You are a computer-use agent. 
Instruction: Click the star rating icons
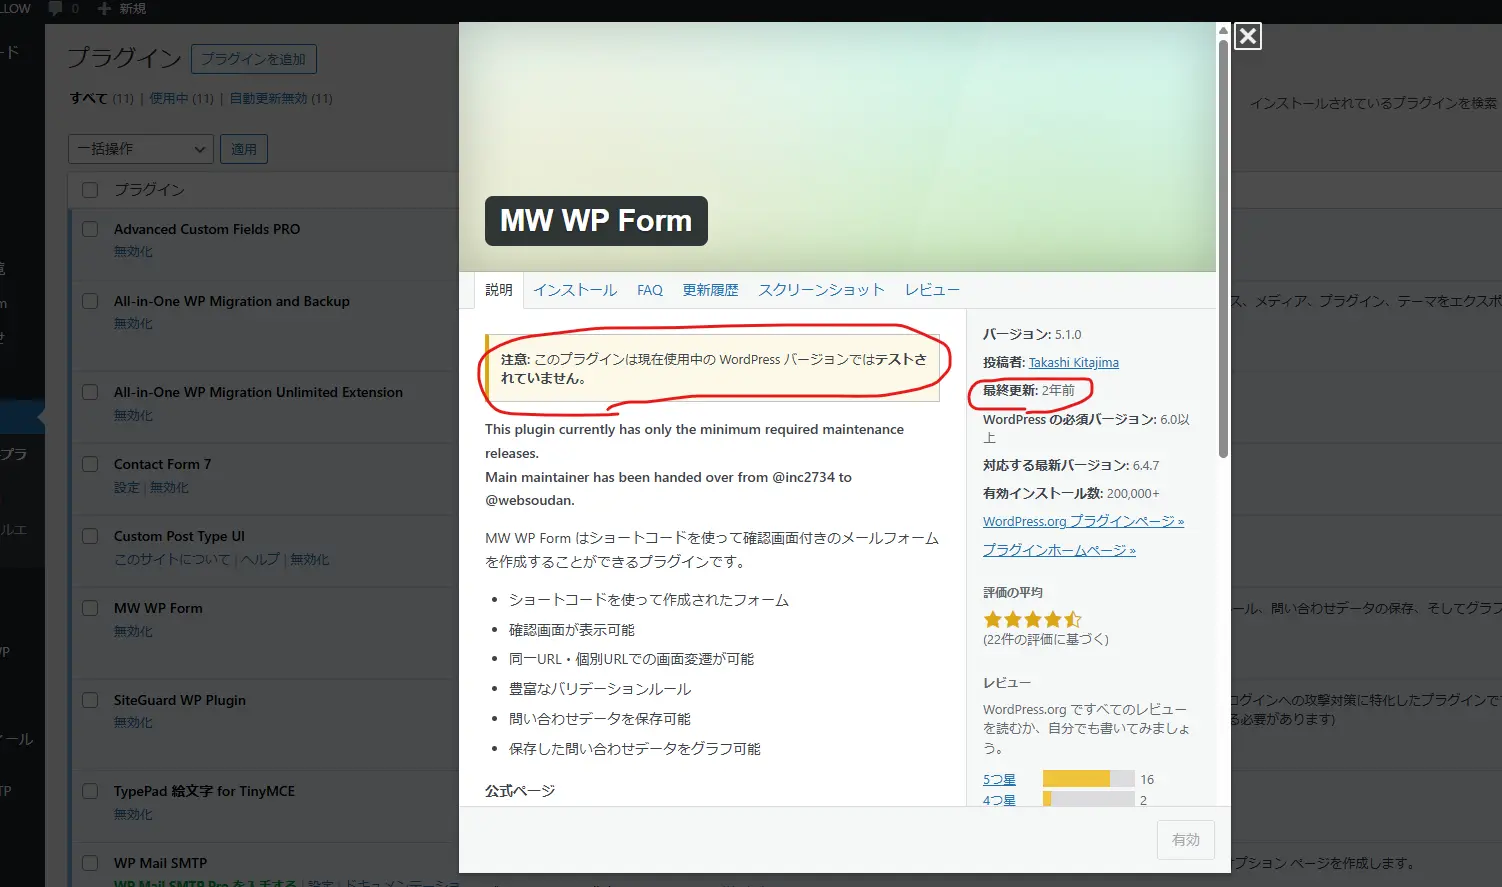coord(1032,620)
